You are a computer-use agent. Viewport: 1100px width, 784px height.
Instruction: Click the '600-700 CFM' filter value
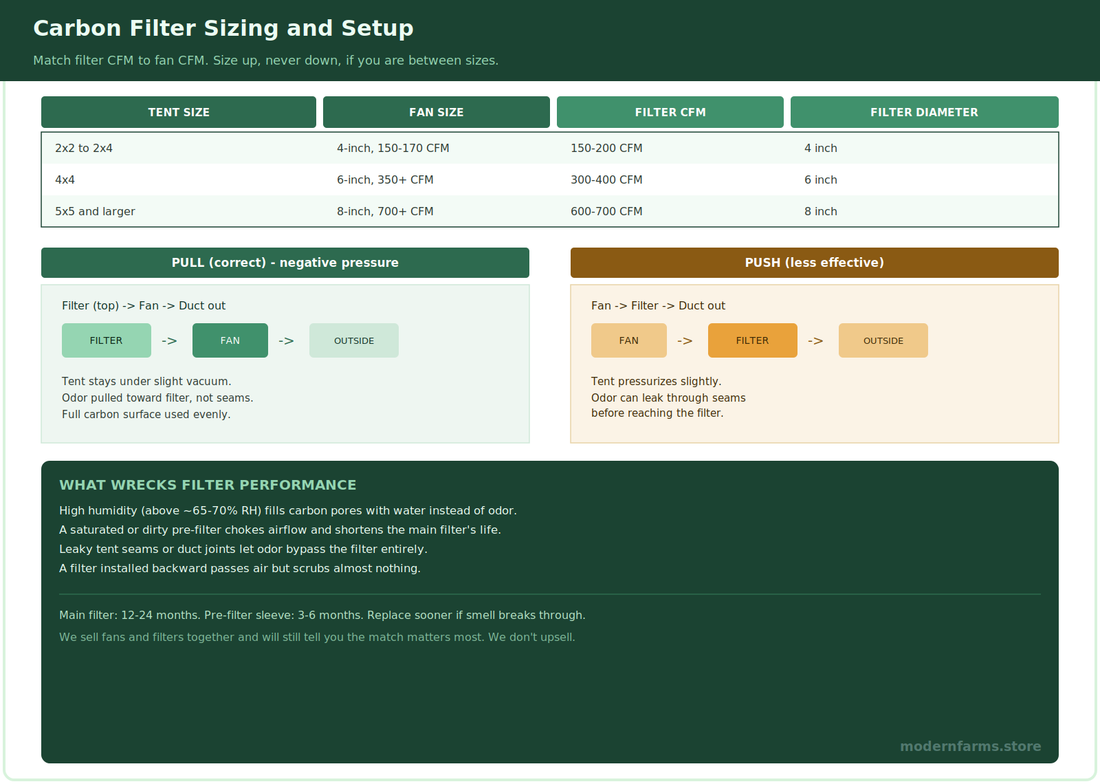(606, 211)
